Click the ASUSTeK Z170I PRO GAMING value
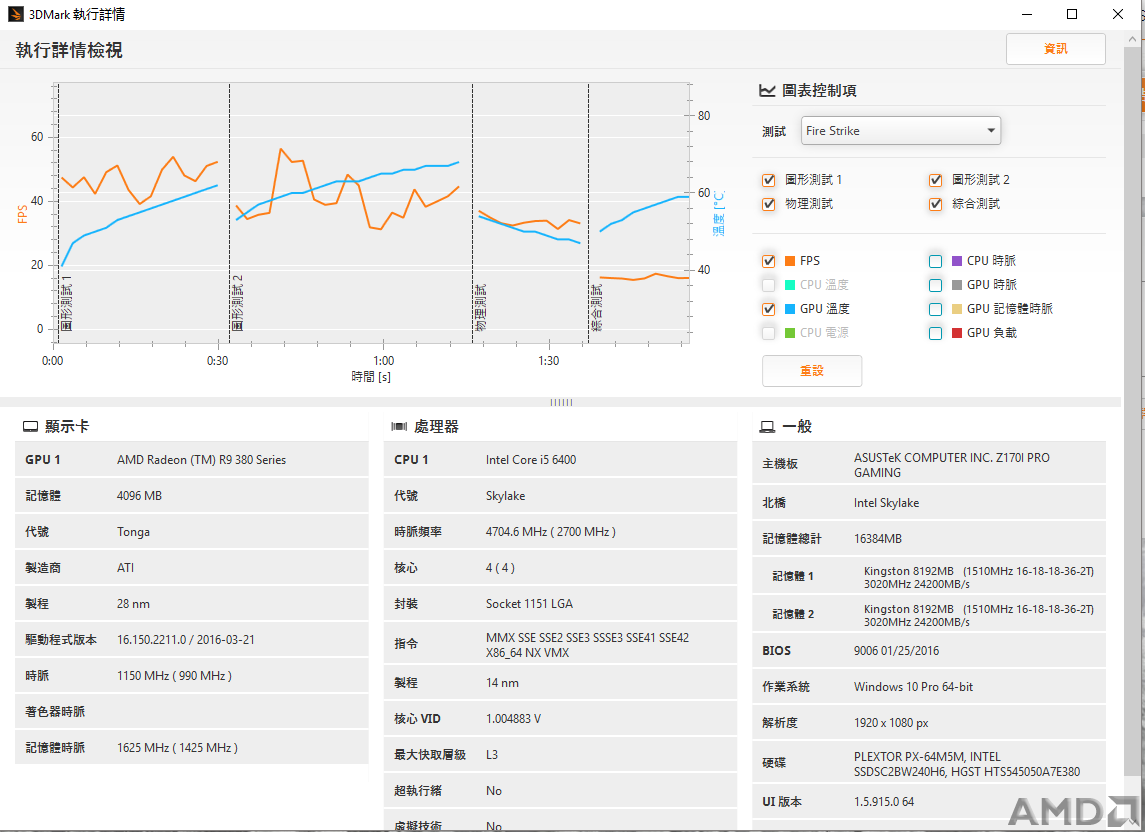Screen dimensions: 1145x832 tap(951, 465)
